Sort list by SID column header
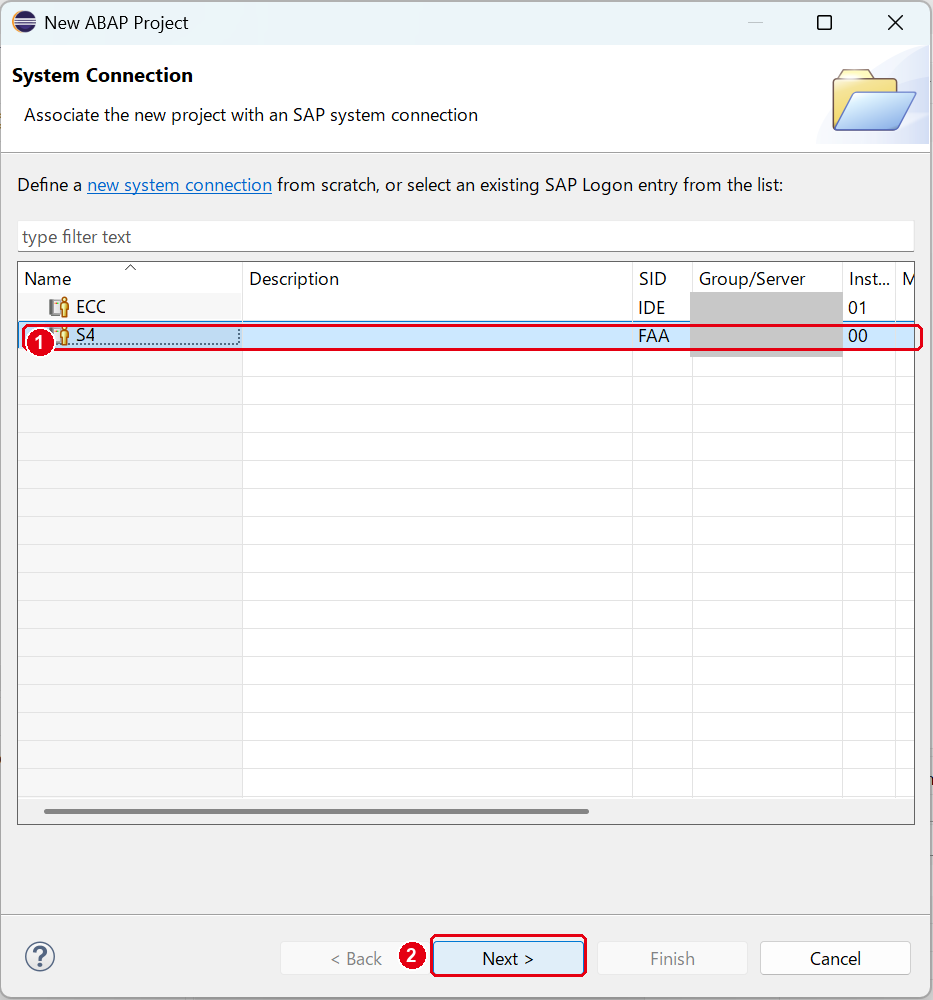The image size is (933, 1000). tap(662, 279)
